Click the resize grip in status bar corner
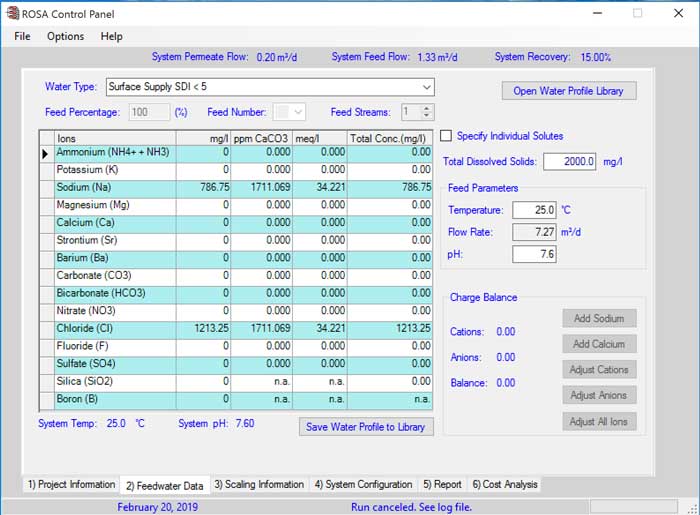 click(693, 508)
